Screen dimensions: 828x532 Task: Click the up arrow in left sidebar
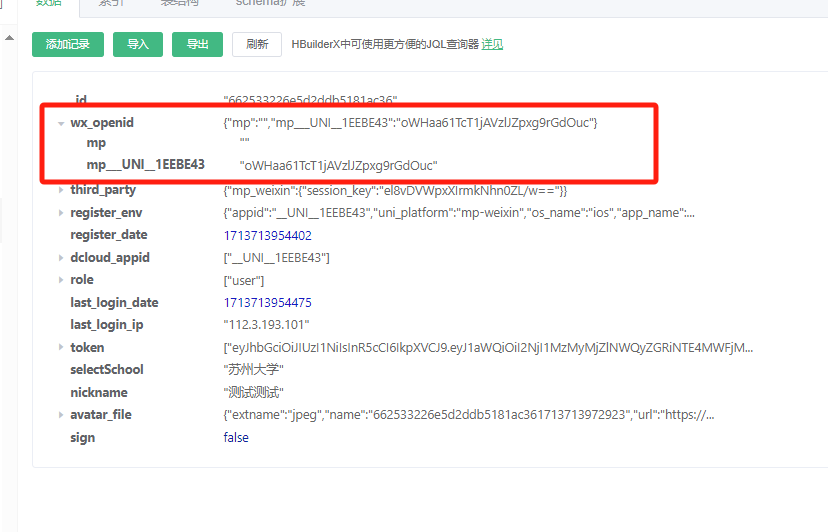pos(9,38)
